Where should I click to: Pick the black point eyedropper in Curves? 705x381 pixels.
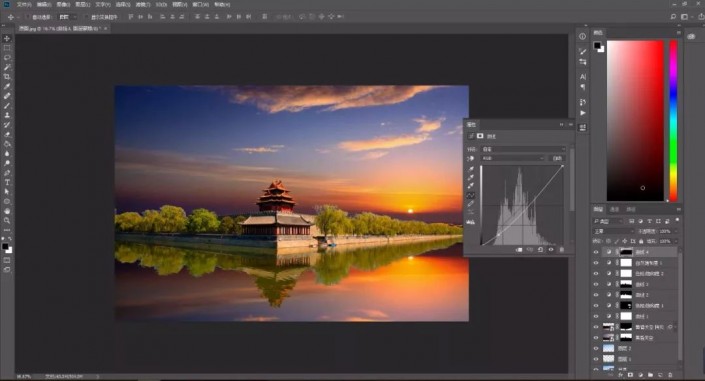[471, 169]
